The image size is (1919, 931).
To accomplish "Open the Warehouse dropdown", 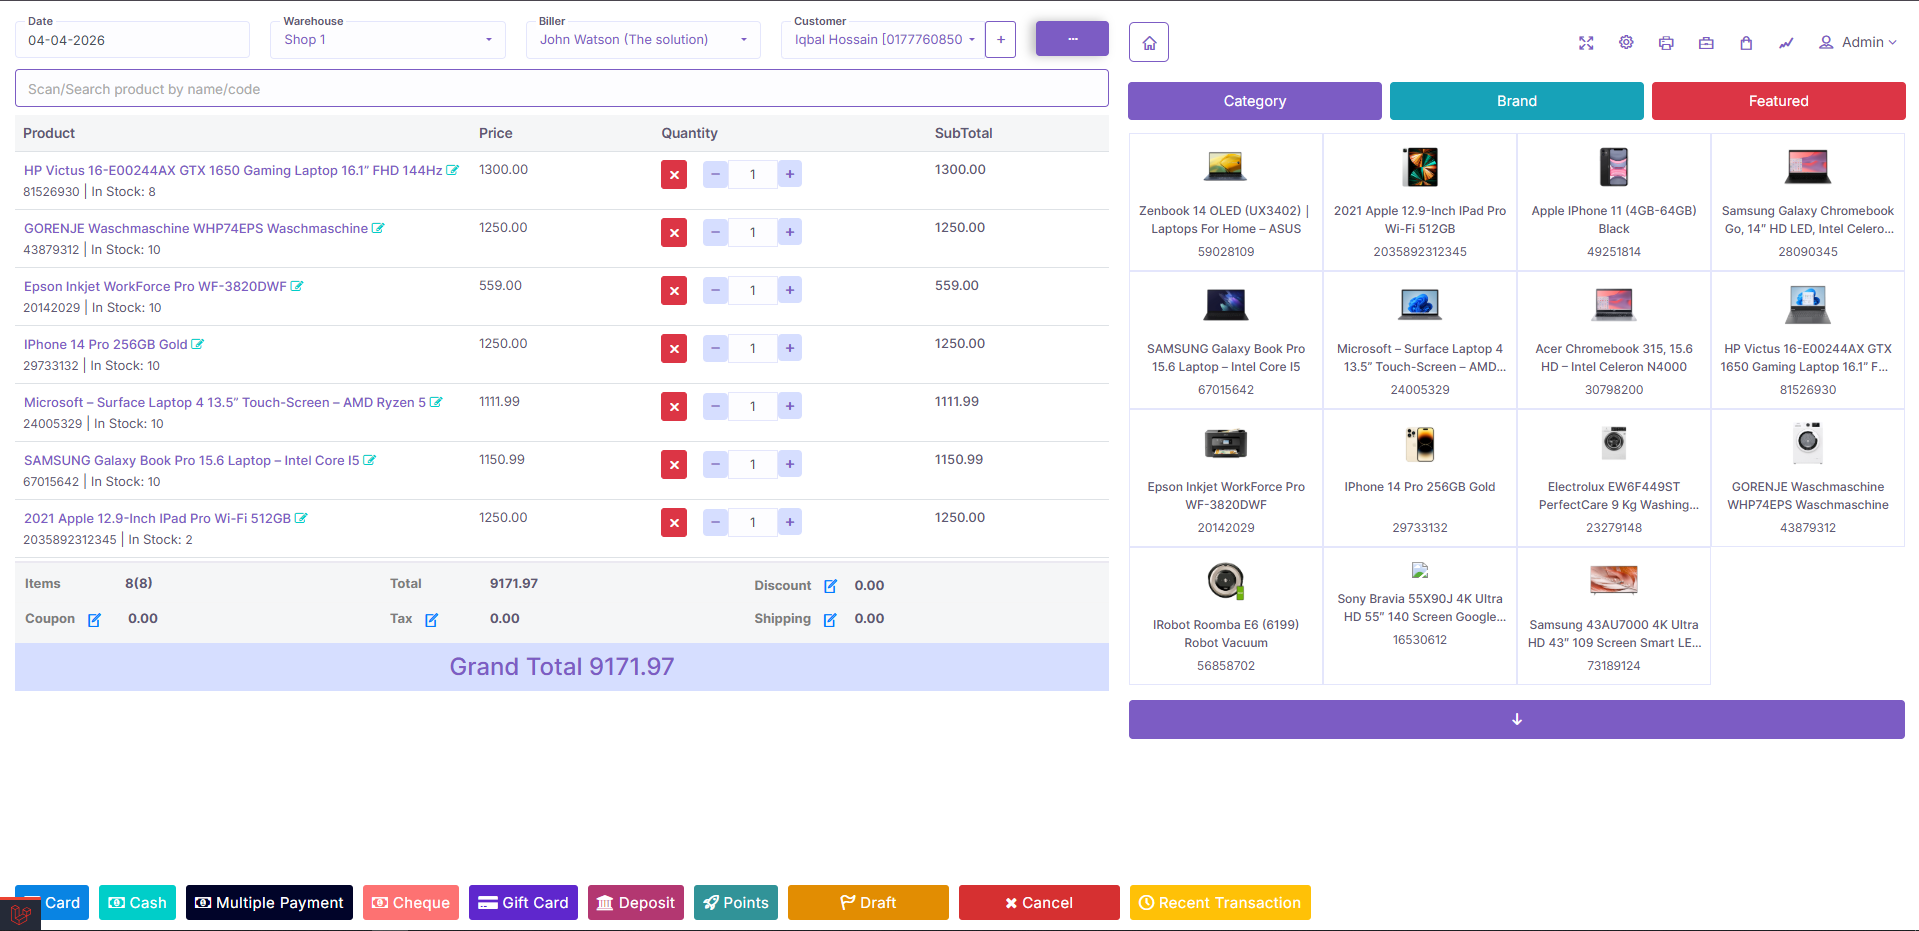I will point(387,40).
